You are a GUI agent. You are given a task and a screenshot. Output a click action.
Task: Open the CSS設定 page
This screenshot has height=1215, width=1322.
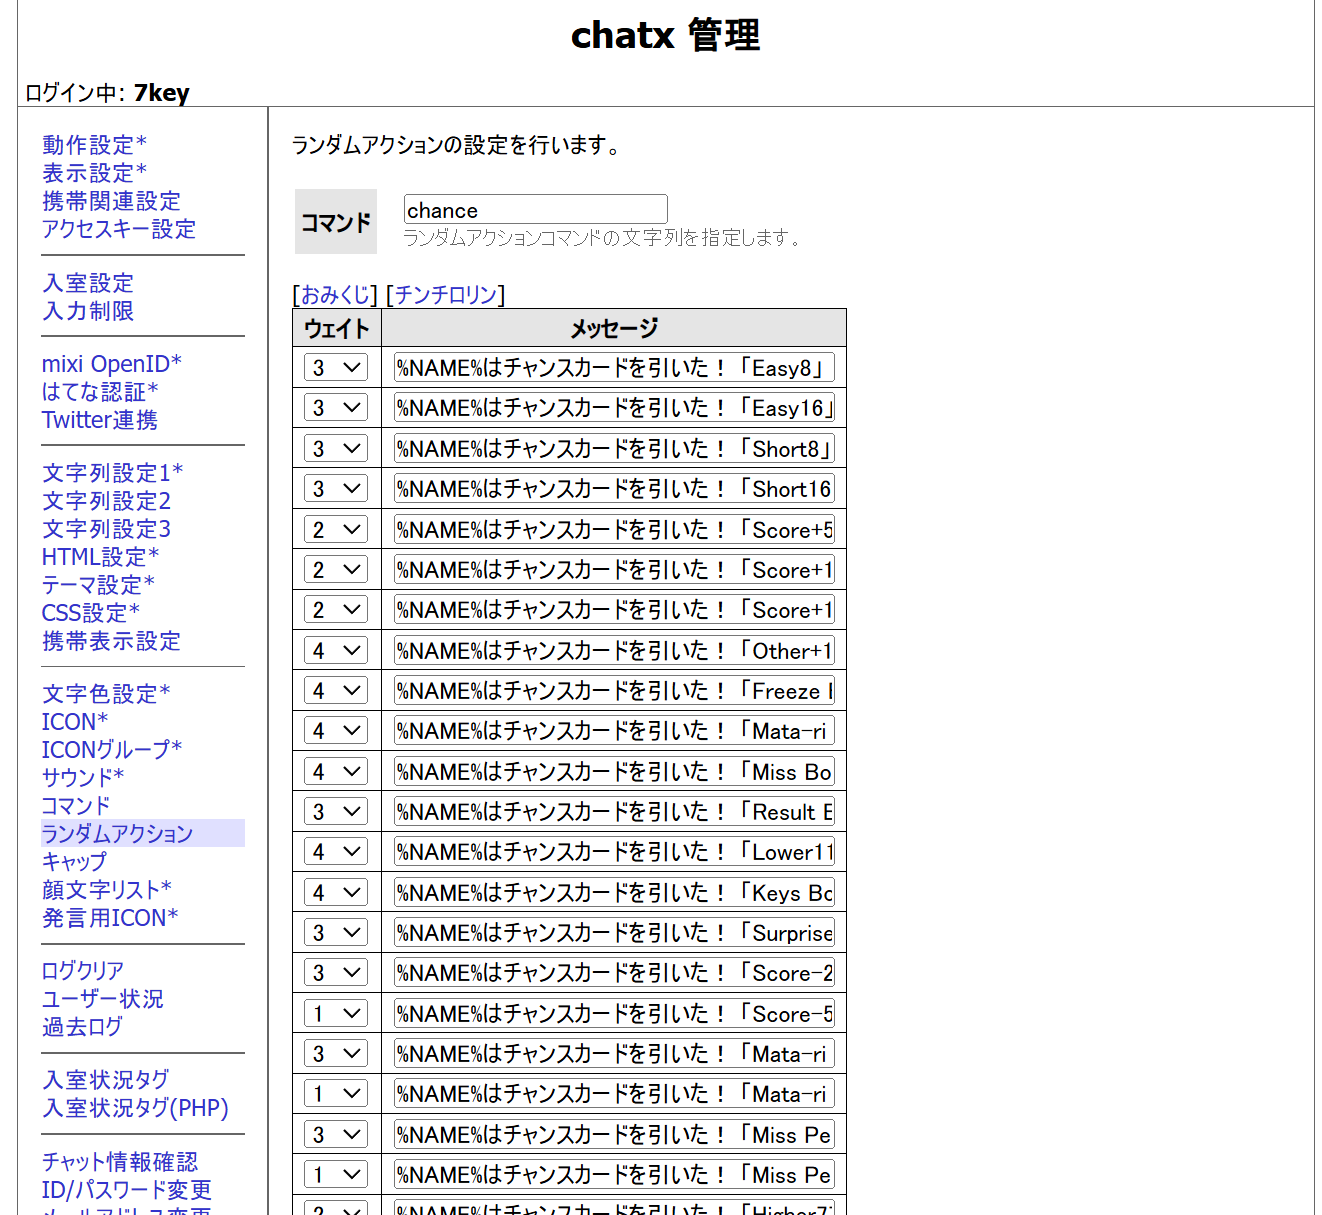pyautogui.click(x=90, y=613)
